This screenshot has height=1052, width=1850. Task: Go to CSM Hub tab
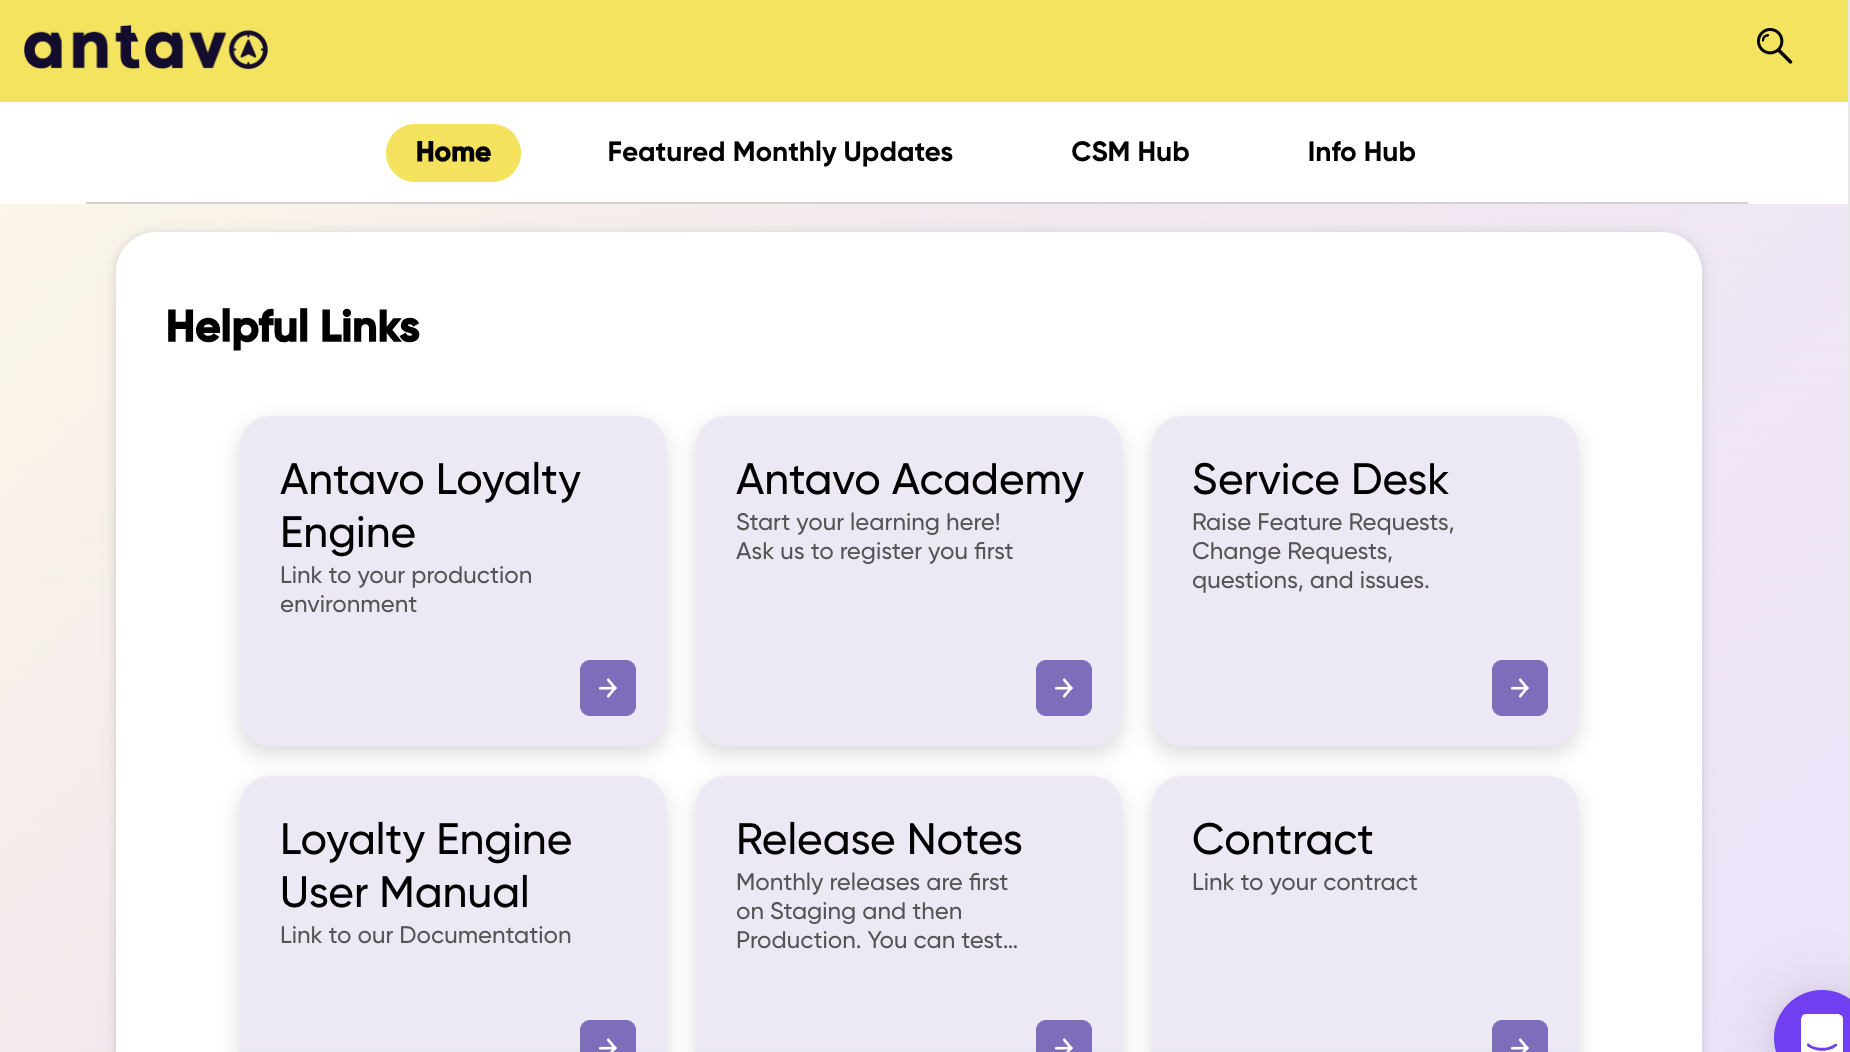coord(1130,152)
